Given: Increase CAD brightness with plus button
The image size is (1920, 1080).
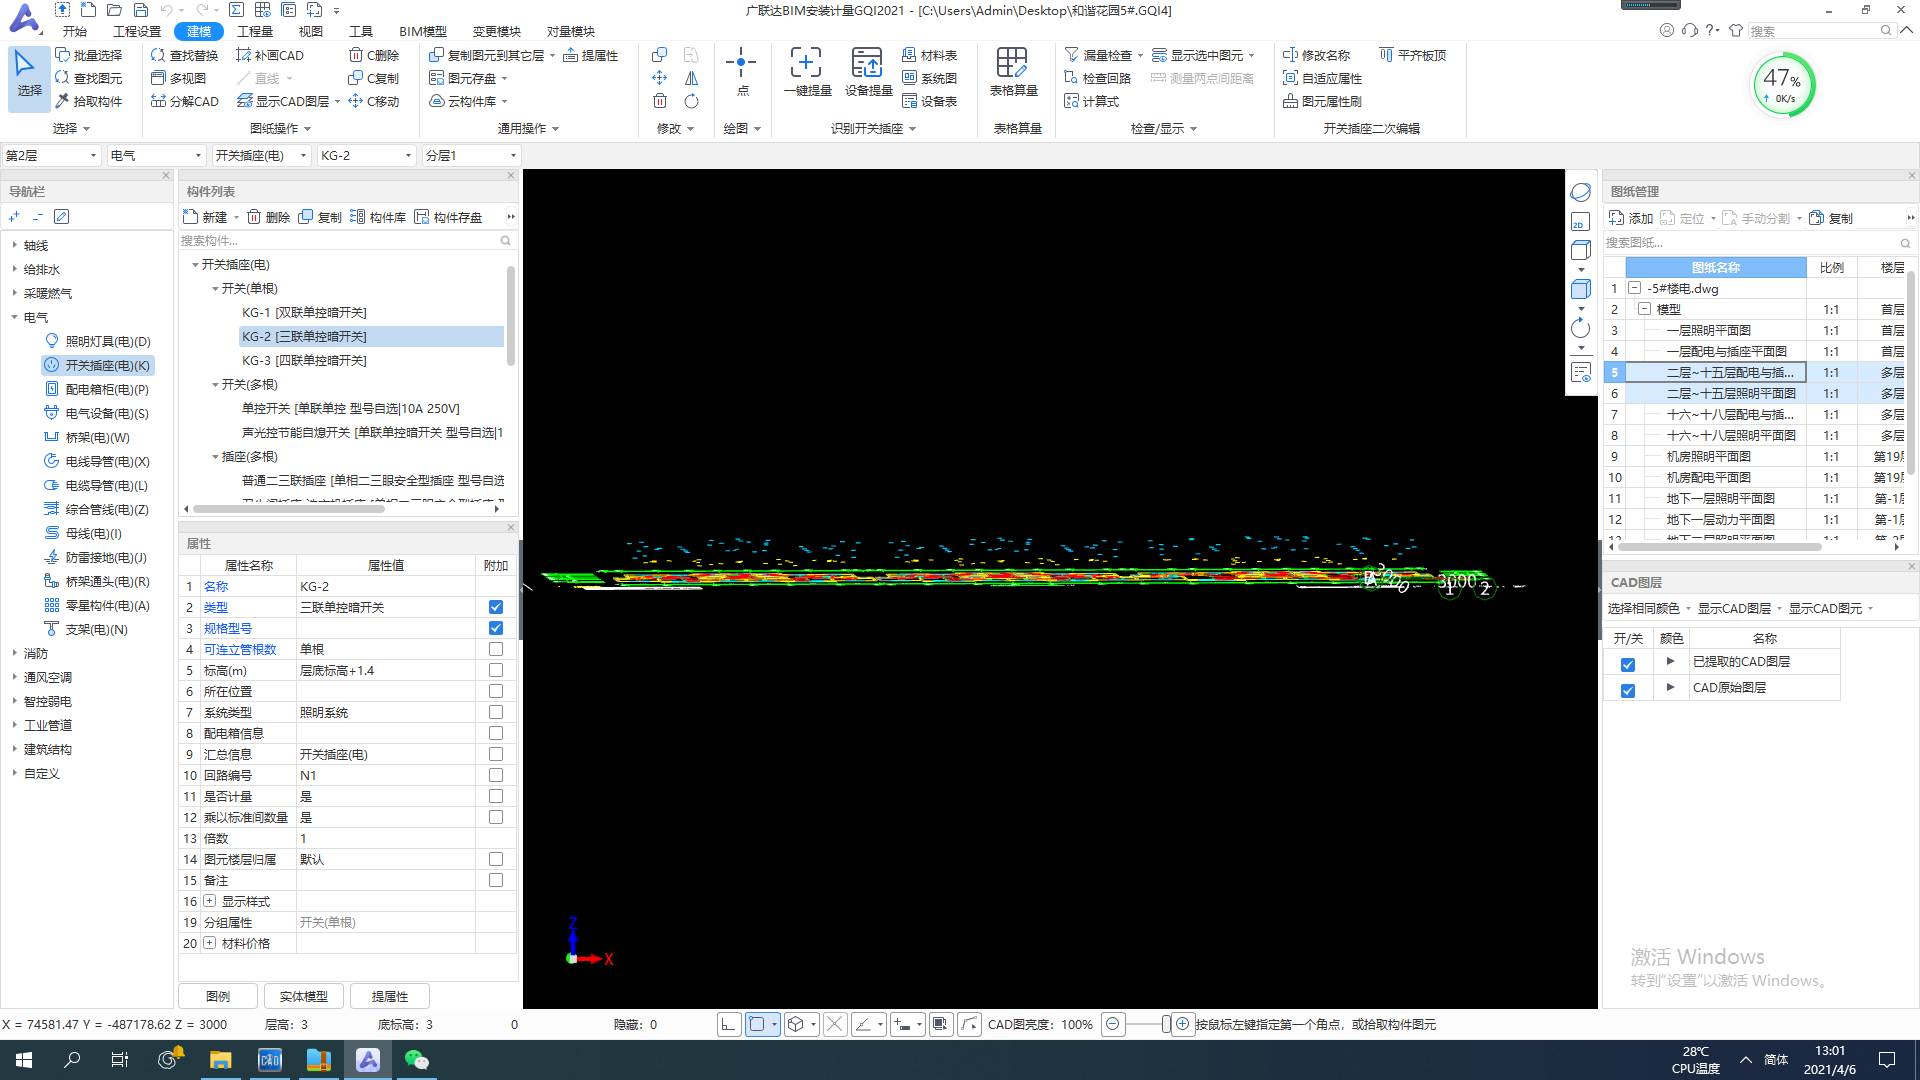Looking at the screenshot, I should (1182, 1024).
